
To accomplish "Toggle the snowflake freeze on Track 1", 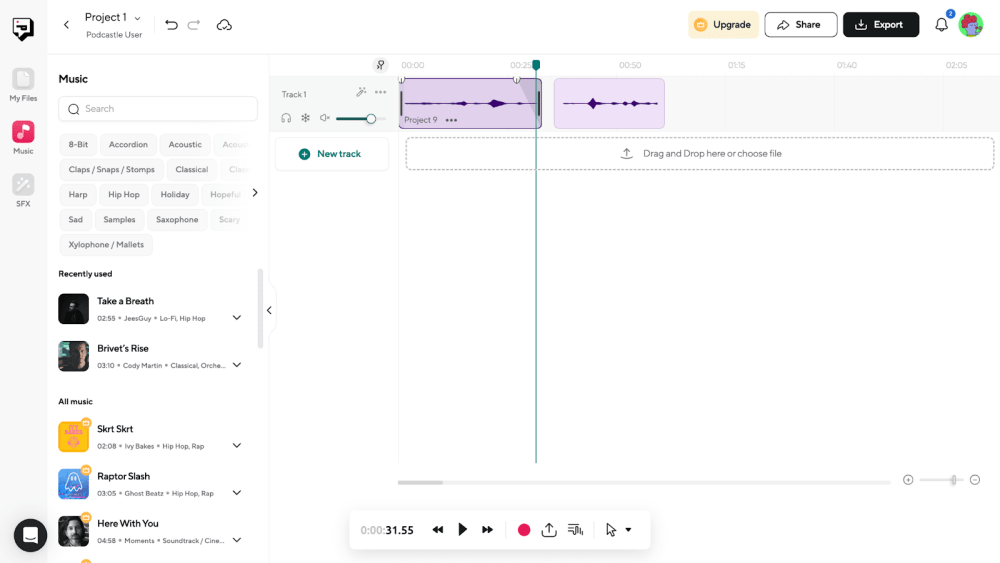I will [x=305, y=118].
